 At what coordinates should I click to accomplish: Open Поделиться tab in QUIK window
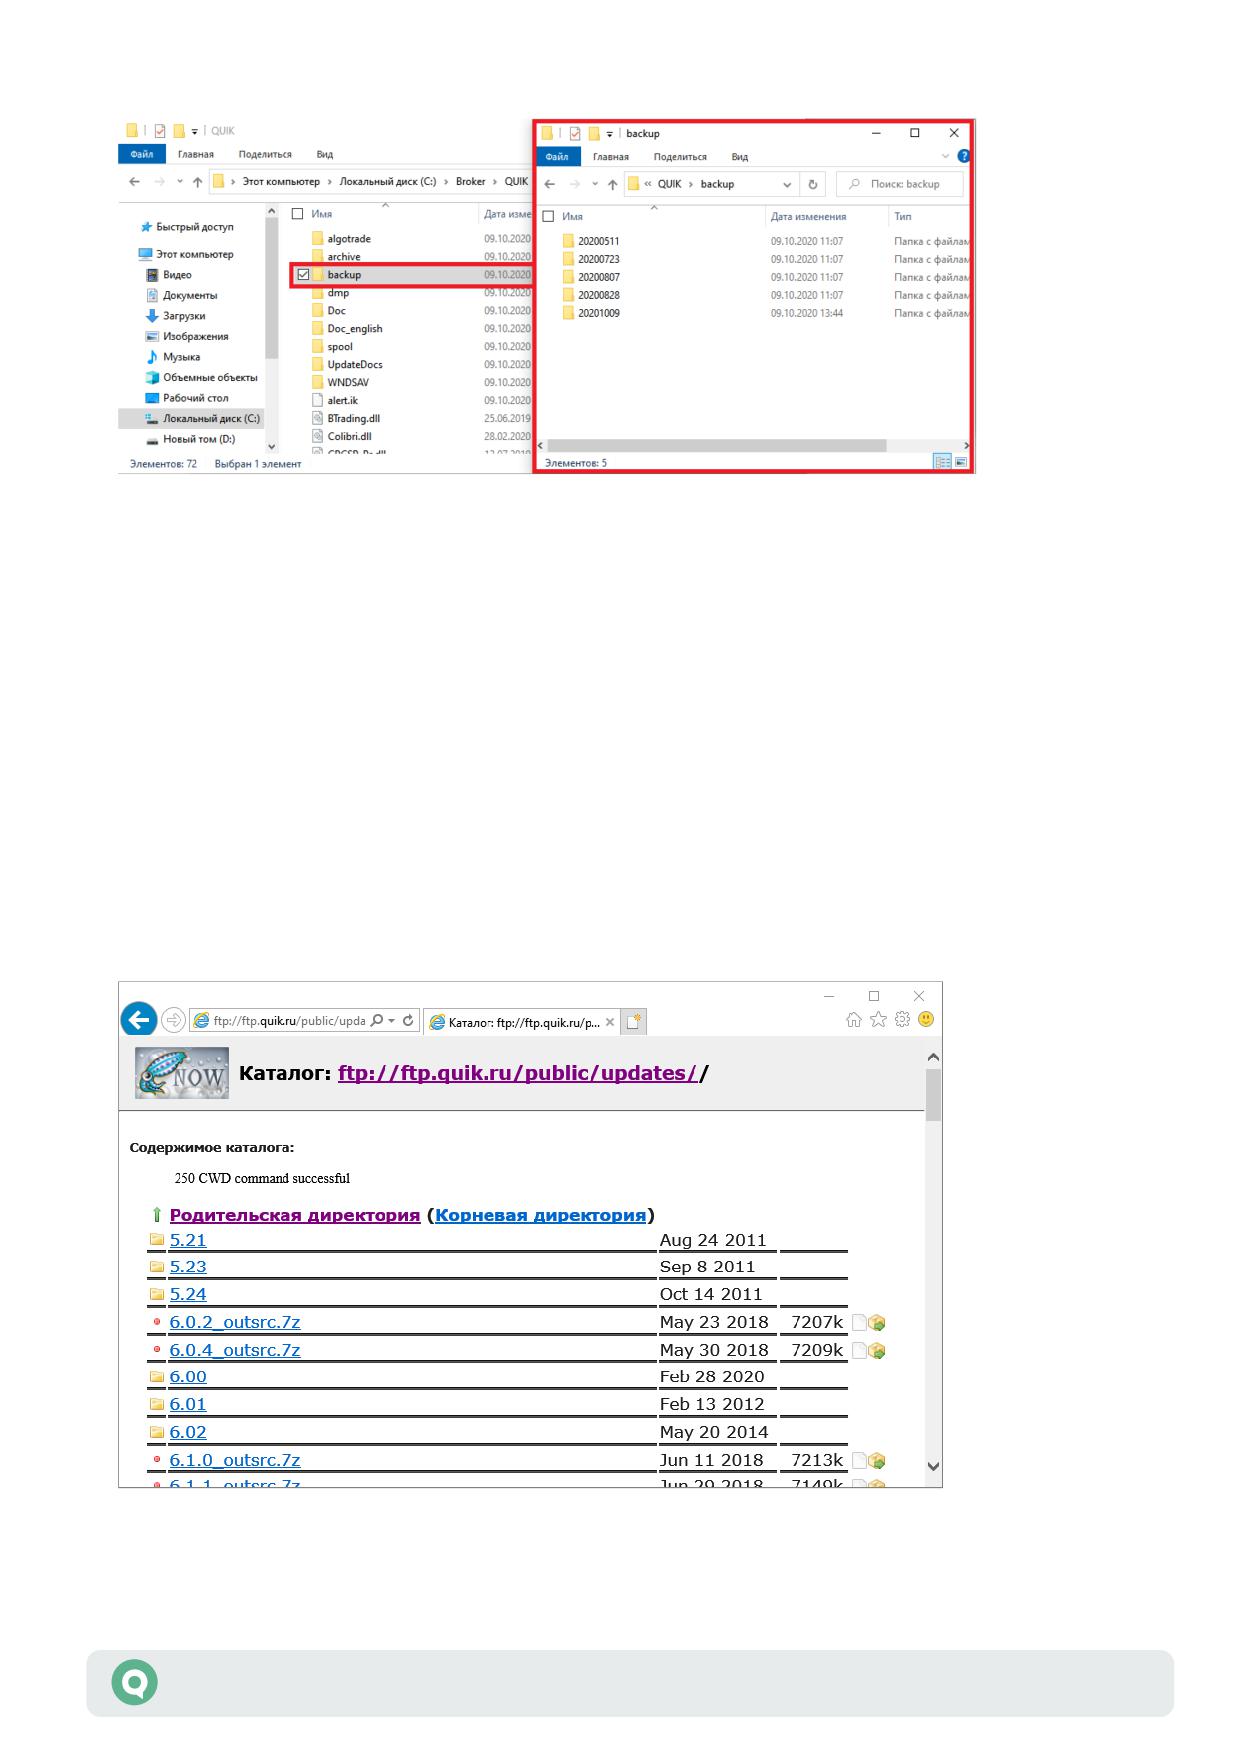coord(265,154)
